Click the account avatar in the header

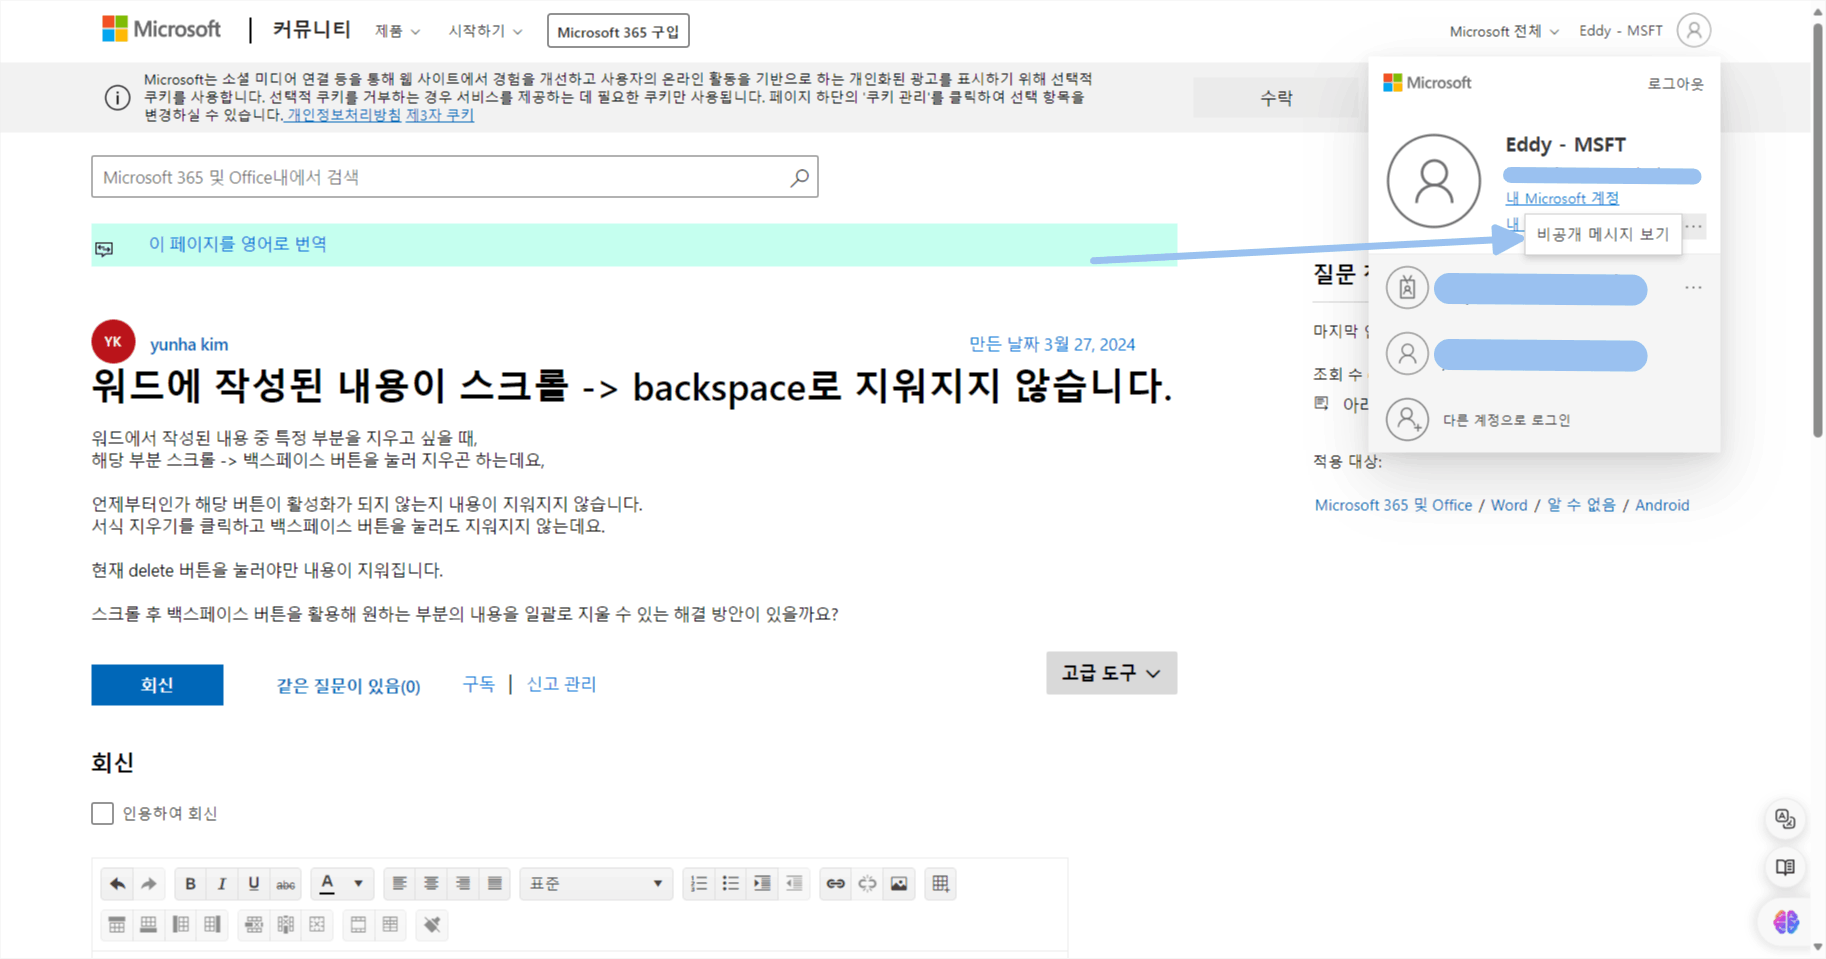1694,31
